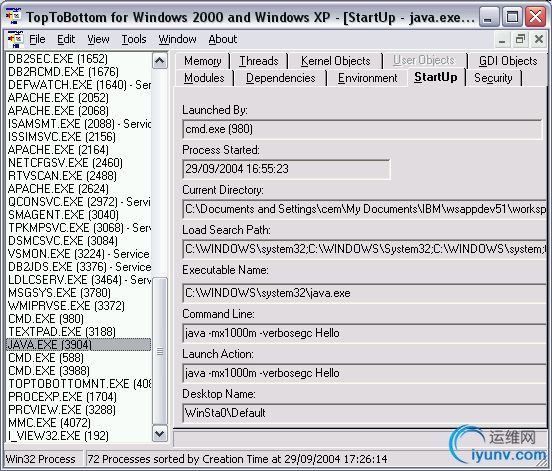Image resolution: width=552 pixels, height=471 pixels.
Task: Switch to the Kernel Objects tab
Action: 335,61
